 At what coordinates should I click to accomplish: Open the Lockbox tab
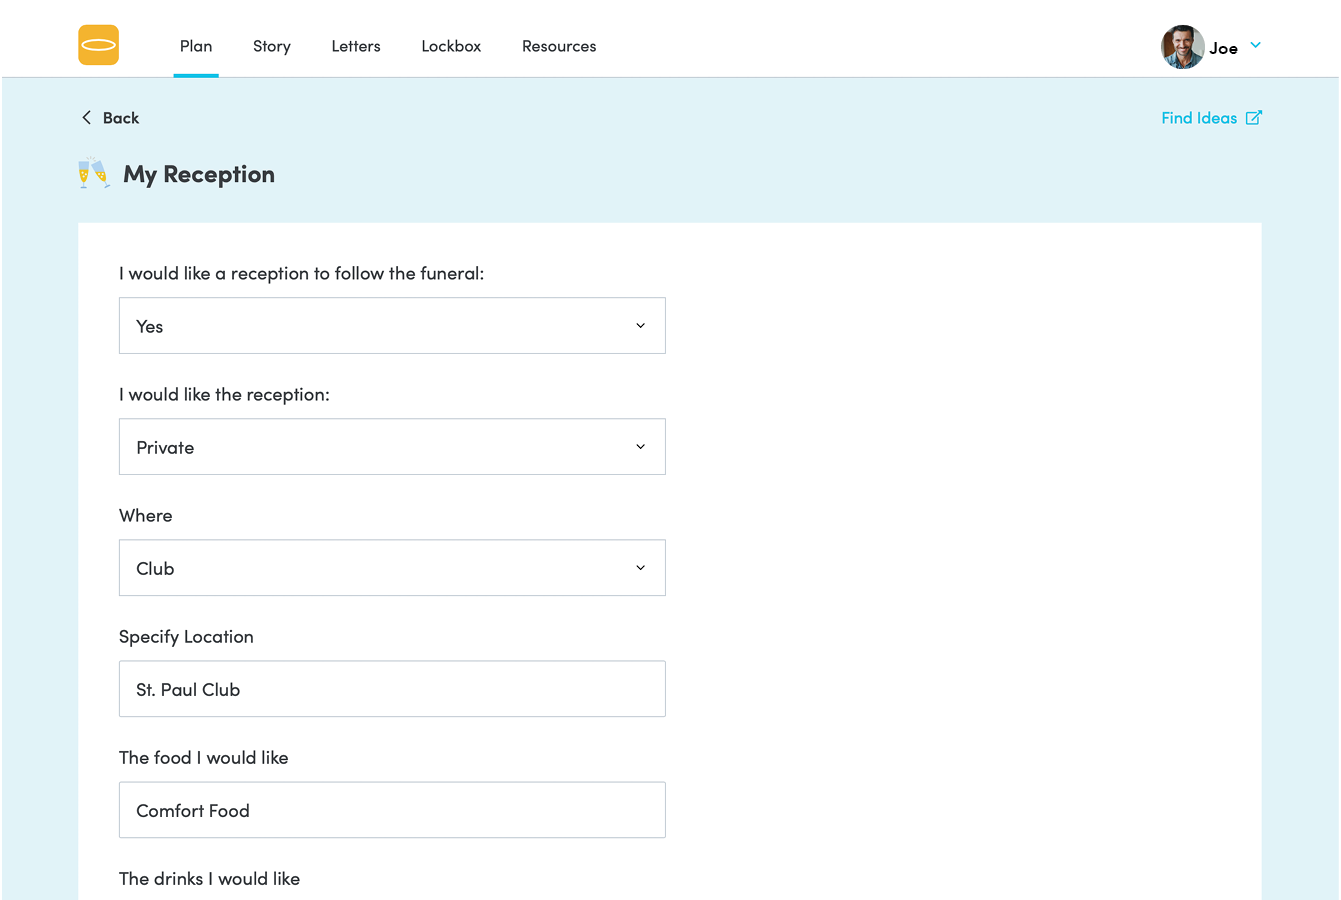[451, 46]
